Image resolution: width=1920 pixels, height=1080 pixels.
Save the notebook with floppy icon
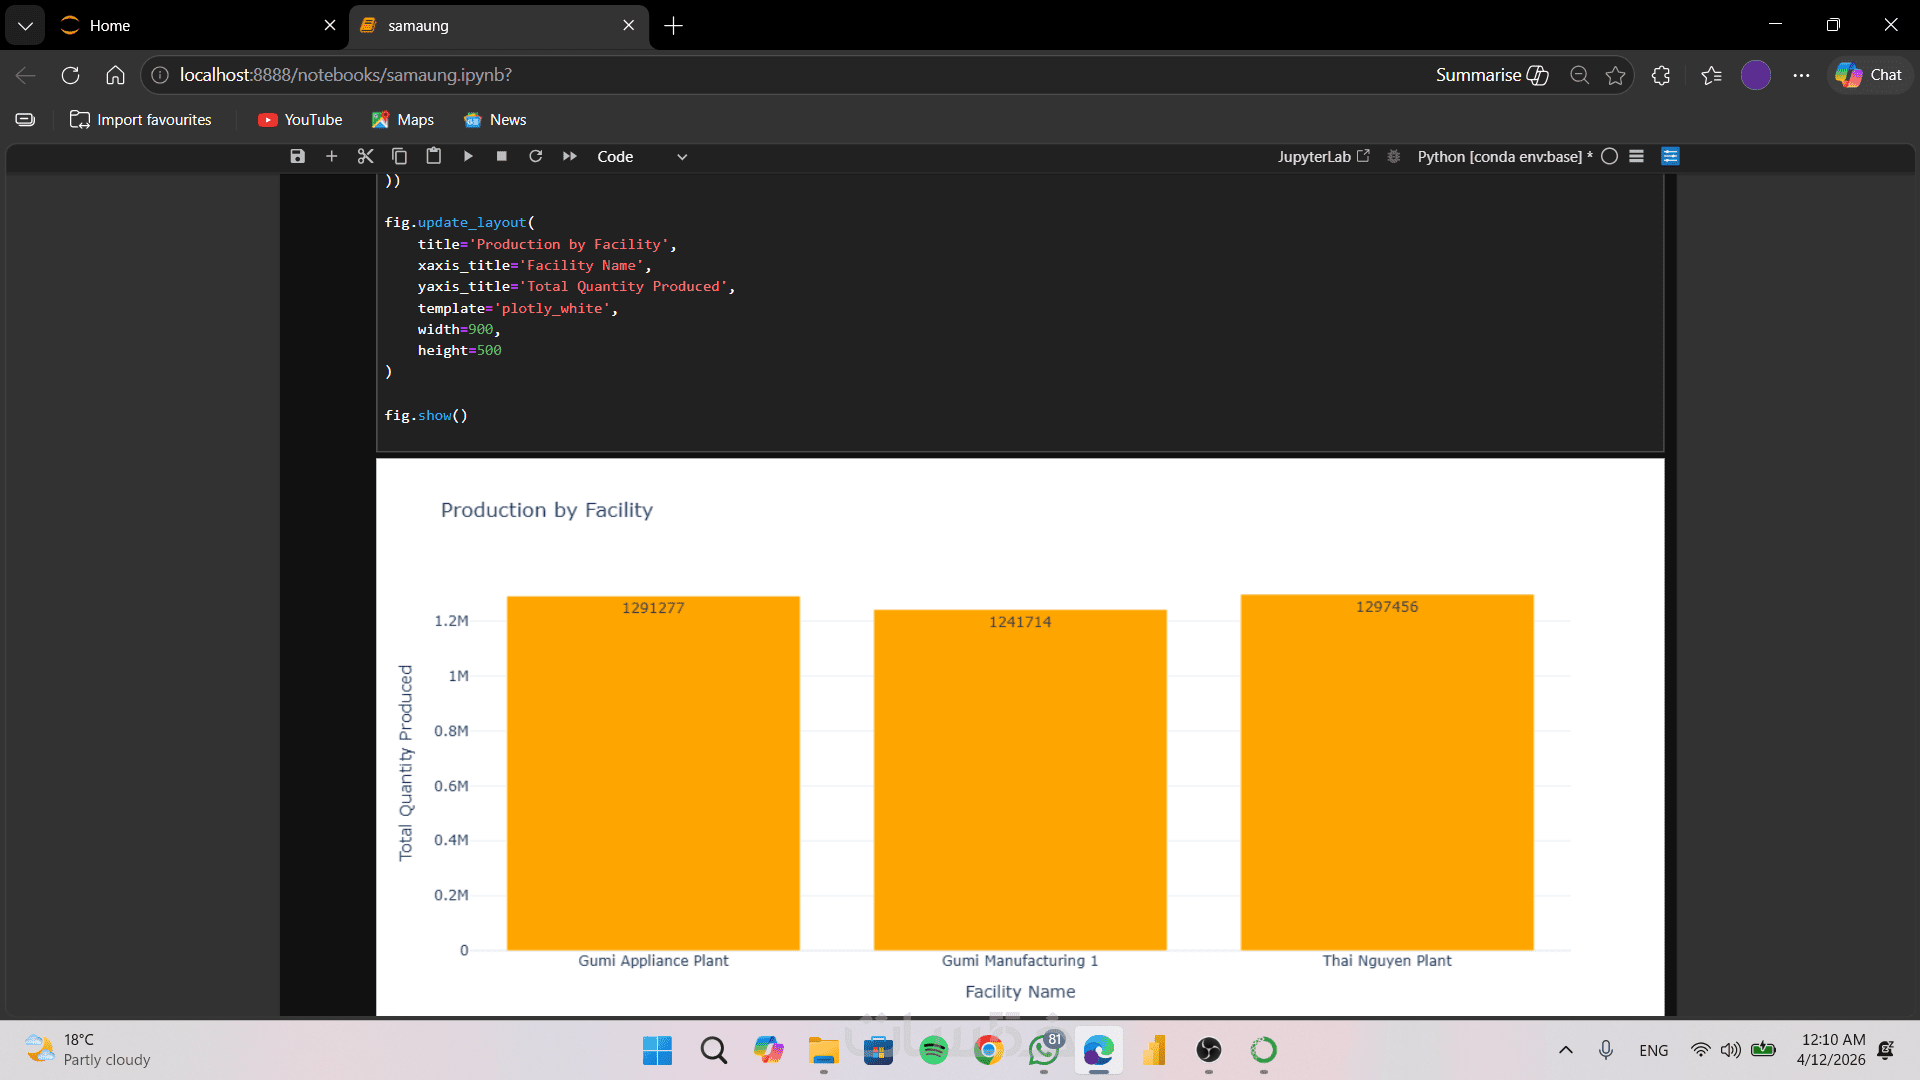(297, 156)
